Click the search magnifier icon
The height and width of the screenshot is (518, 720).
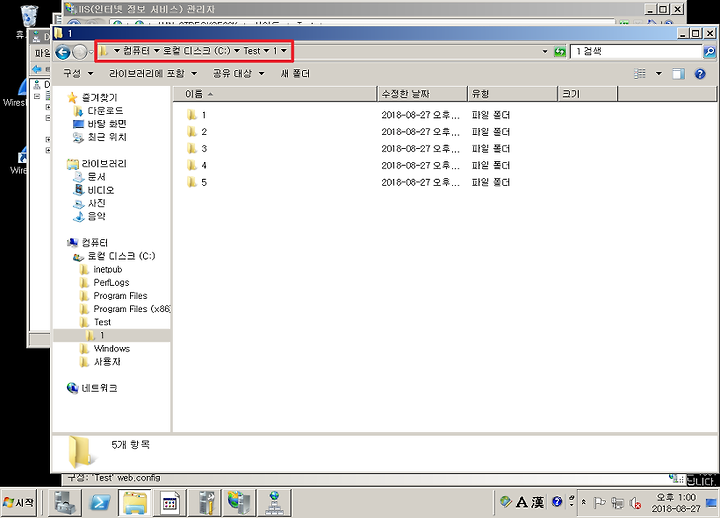pyautogui.click(x=709, y=52)
